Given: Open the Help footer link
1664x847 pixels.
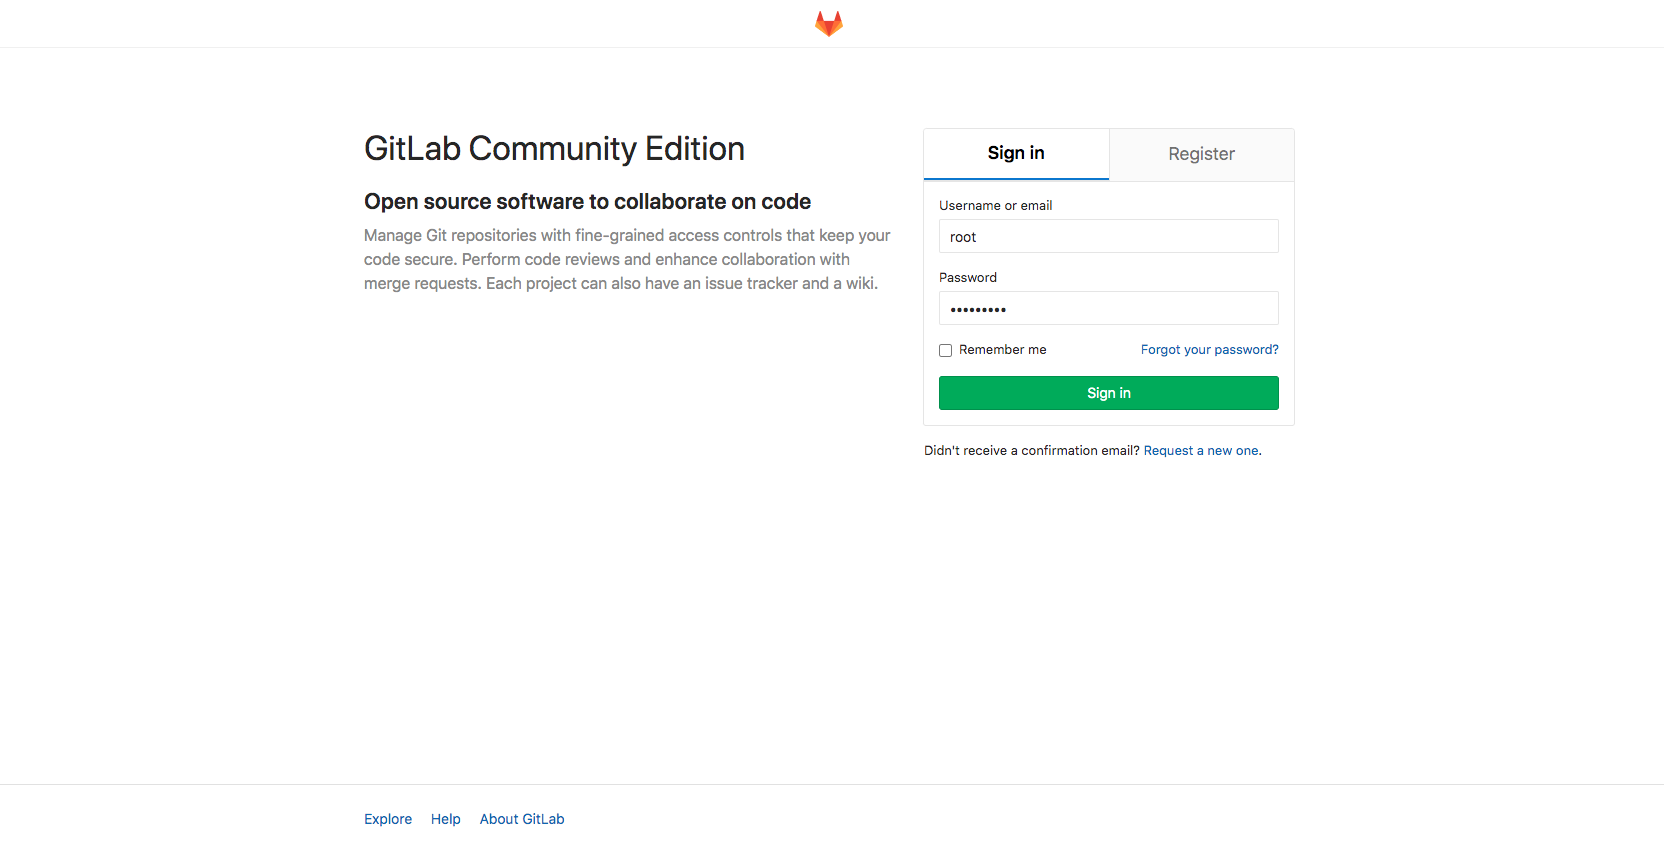Looking at the screenshot, I should tap(446, 819).
